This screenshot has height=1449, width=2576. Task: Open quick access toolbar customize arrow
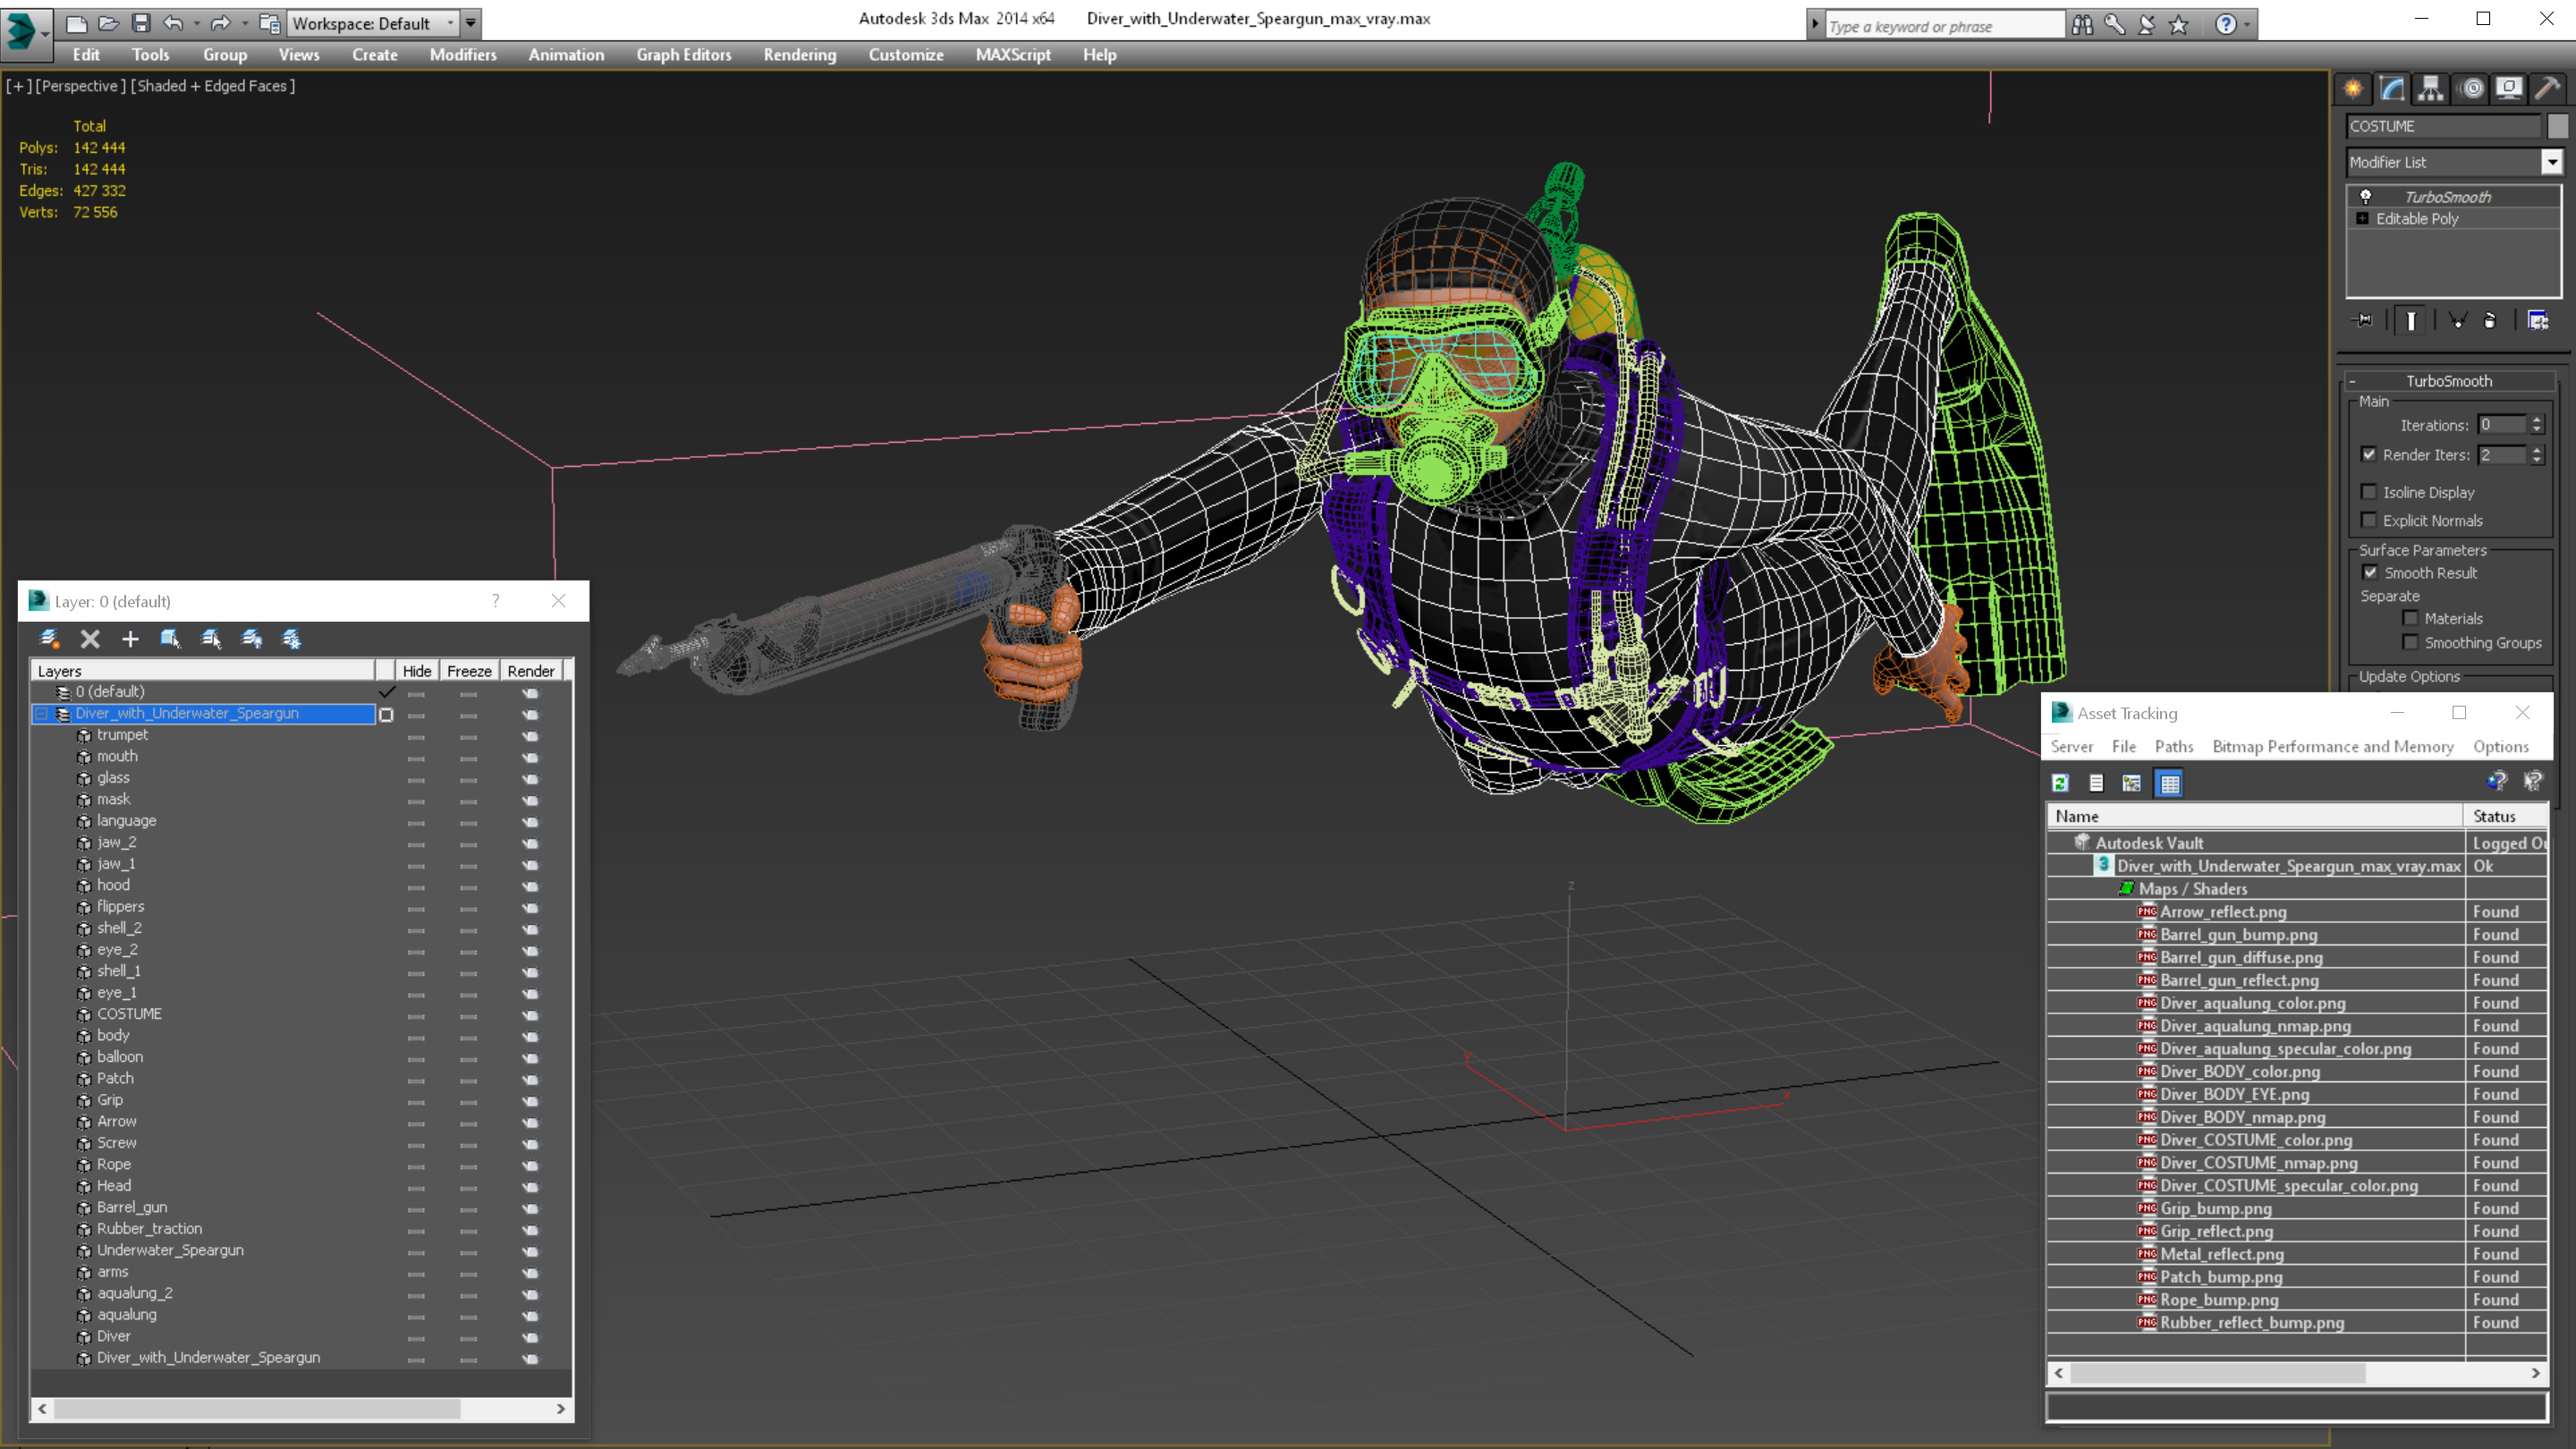pyautogui.click(x=470, y=23)
